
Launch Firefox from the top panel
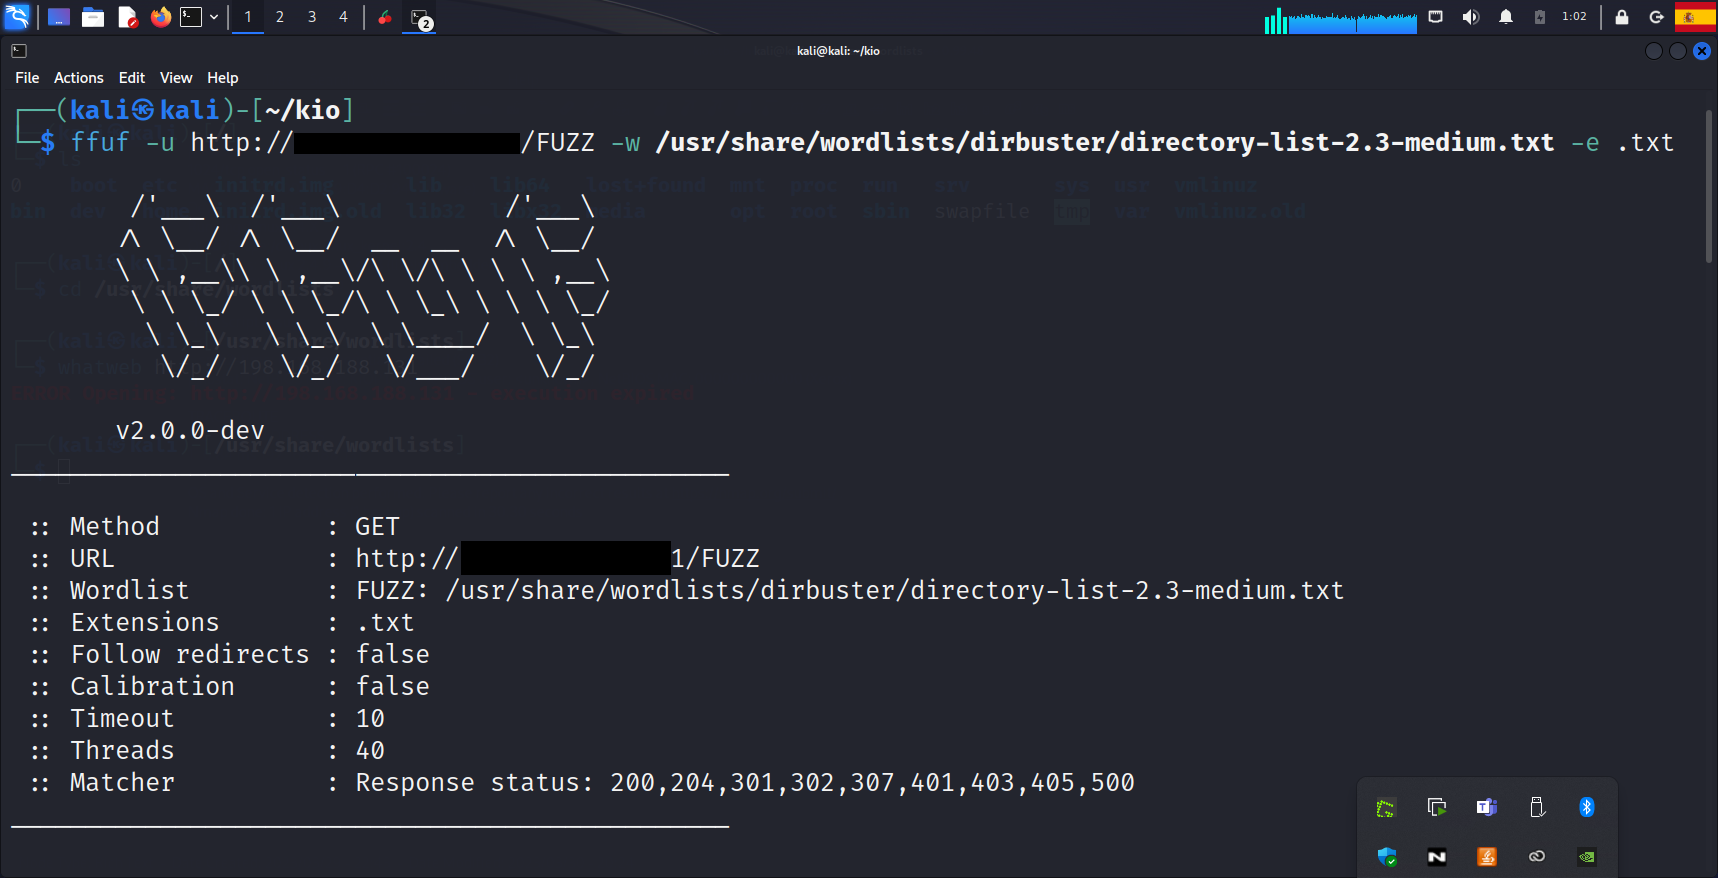pos(160,17)
